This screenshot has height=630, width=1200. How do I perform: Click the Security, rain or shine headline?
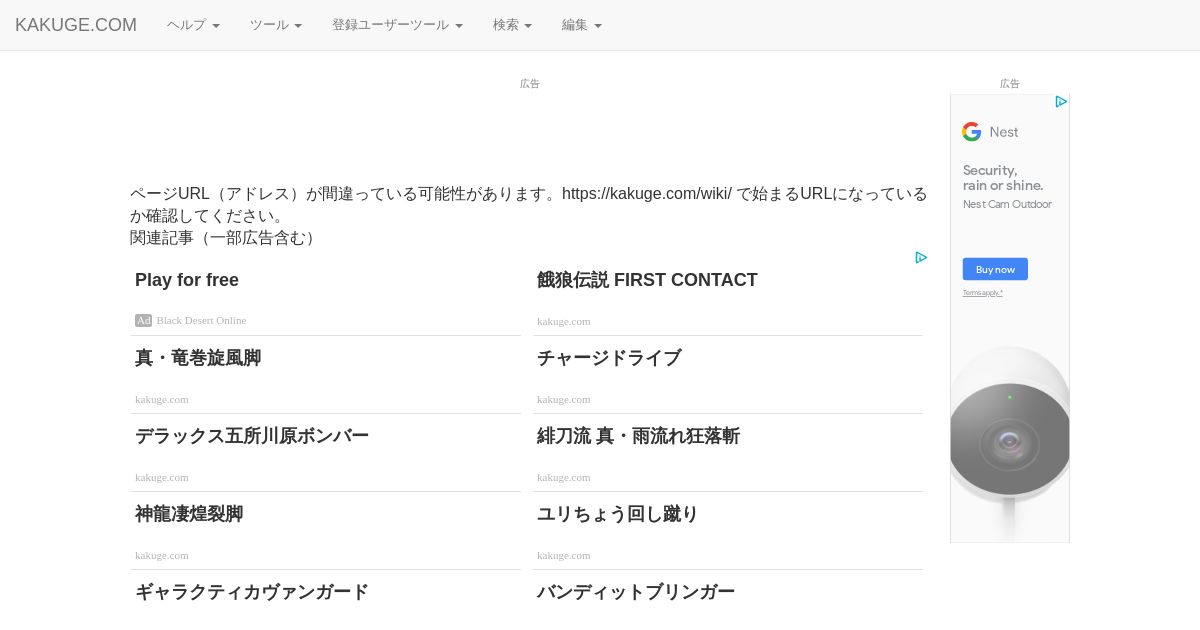[1003, 178]
